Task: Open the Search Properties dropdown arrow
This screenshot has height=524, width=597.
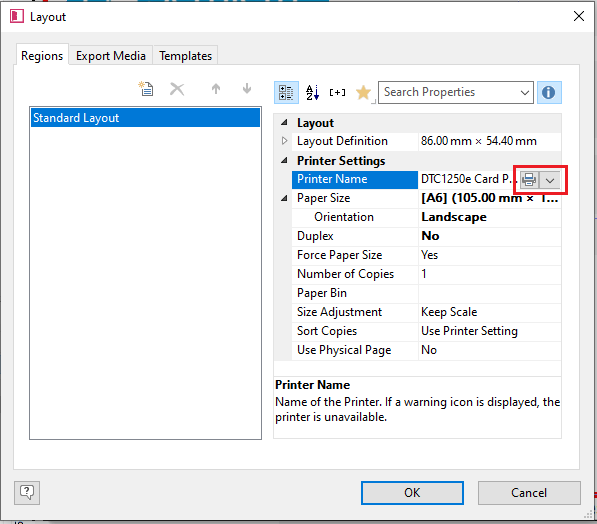Action: coord(525,93)
